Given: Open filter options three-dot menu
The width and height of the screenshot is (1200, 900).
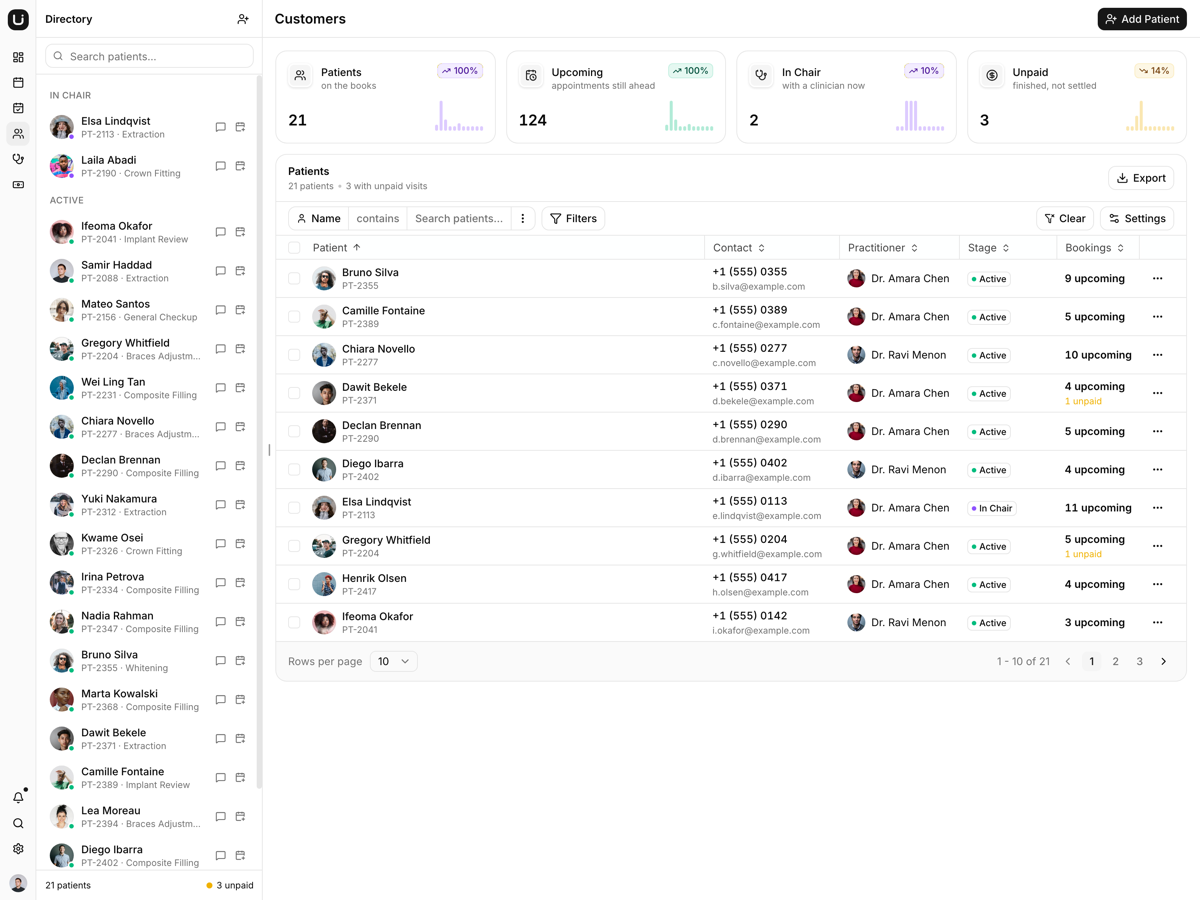Looking at the screenshot, I should pos(523,218).
